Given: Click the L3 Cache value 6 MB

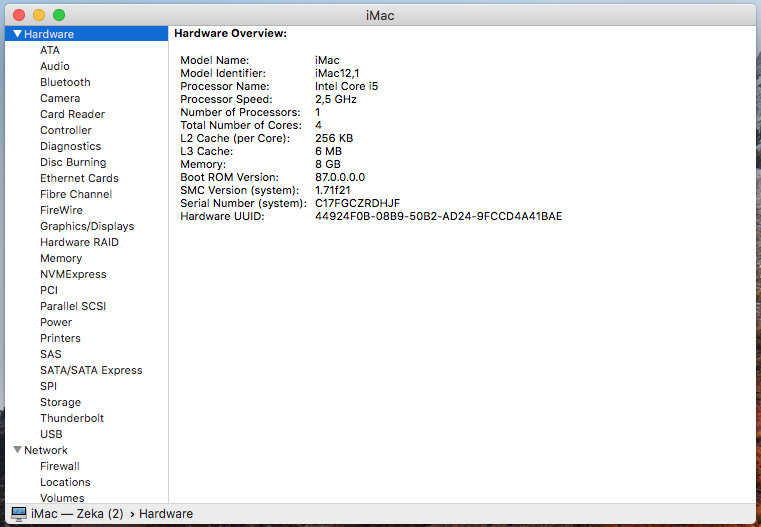Looking at the screenshot, I should tap(328, 151).
